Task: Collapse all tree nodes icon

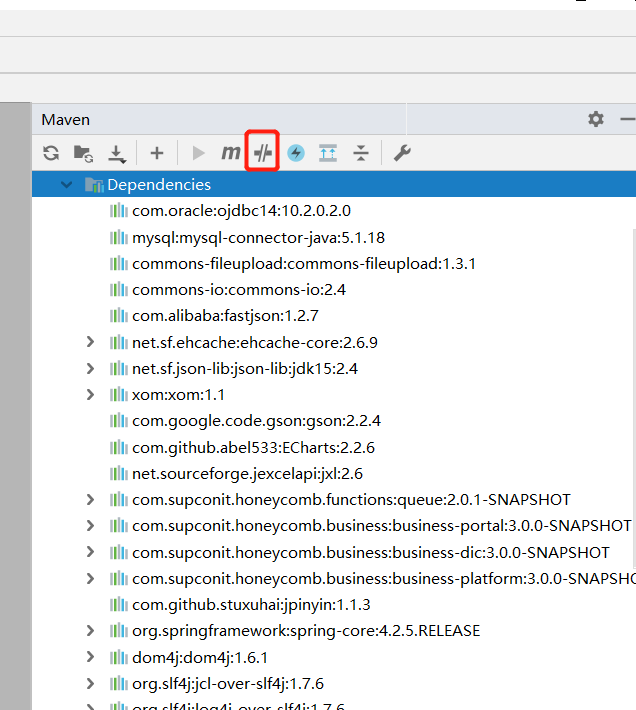Action: (361, 153)
